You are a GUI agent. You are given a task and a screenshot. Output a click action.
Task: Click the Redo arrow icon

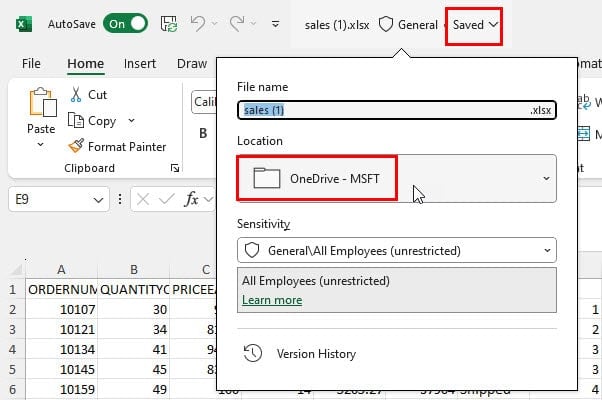236,24
